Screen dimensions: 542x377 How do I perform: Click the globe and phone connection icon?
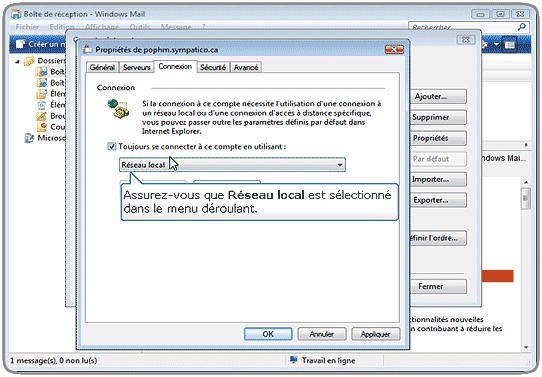(x=118, y=109)
